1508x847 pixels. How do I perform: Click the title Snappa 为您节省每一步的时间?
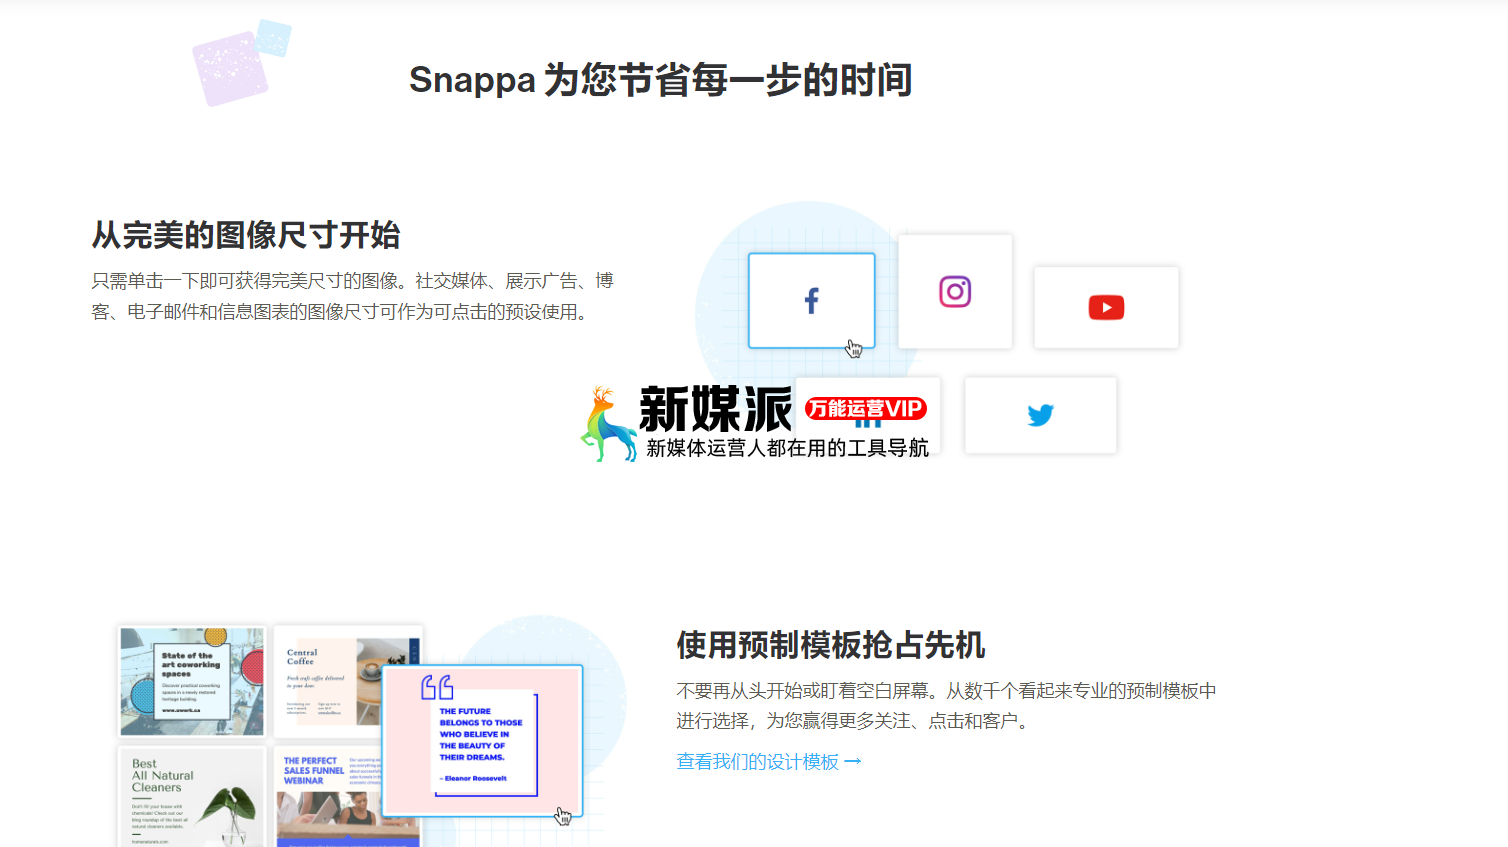click(x=660, y=80)
